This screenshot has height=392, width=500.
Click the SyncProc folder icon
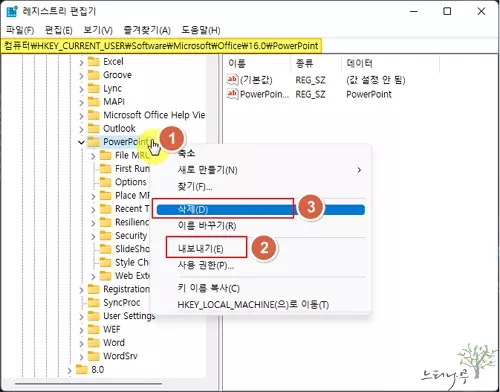(94, 302)
